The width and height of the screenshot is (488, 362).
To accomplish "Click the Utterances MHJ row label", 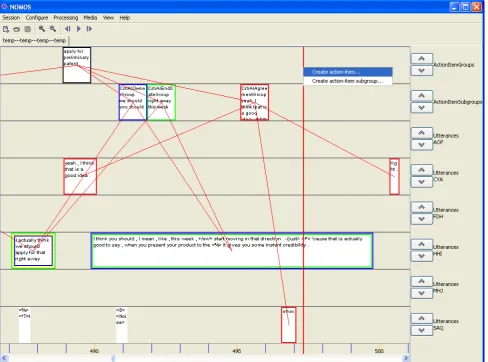I will (446, 287).
